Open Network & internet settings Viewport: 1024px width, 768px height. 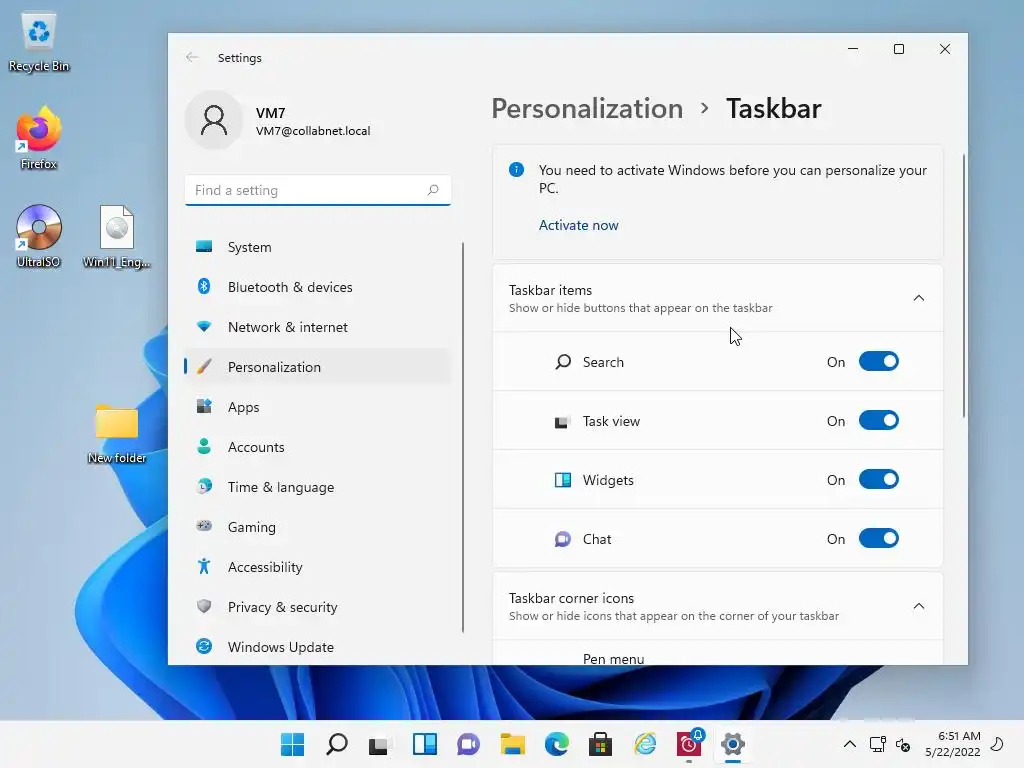(x=317, y=327)
